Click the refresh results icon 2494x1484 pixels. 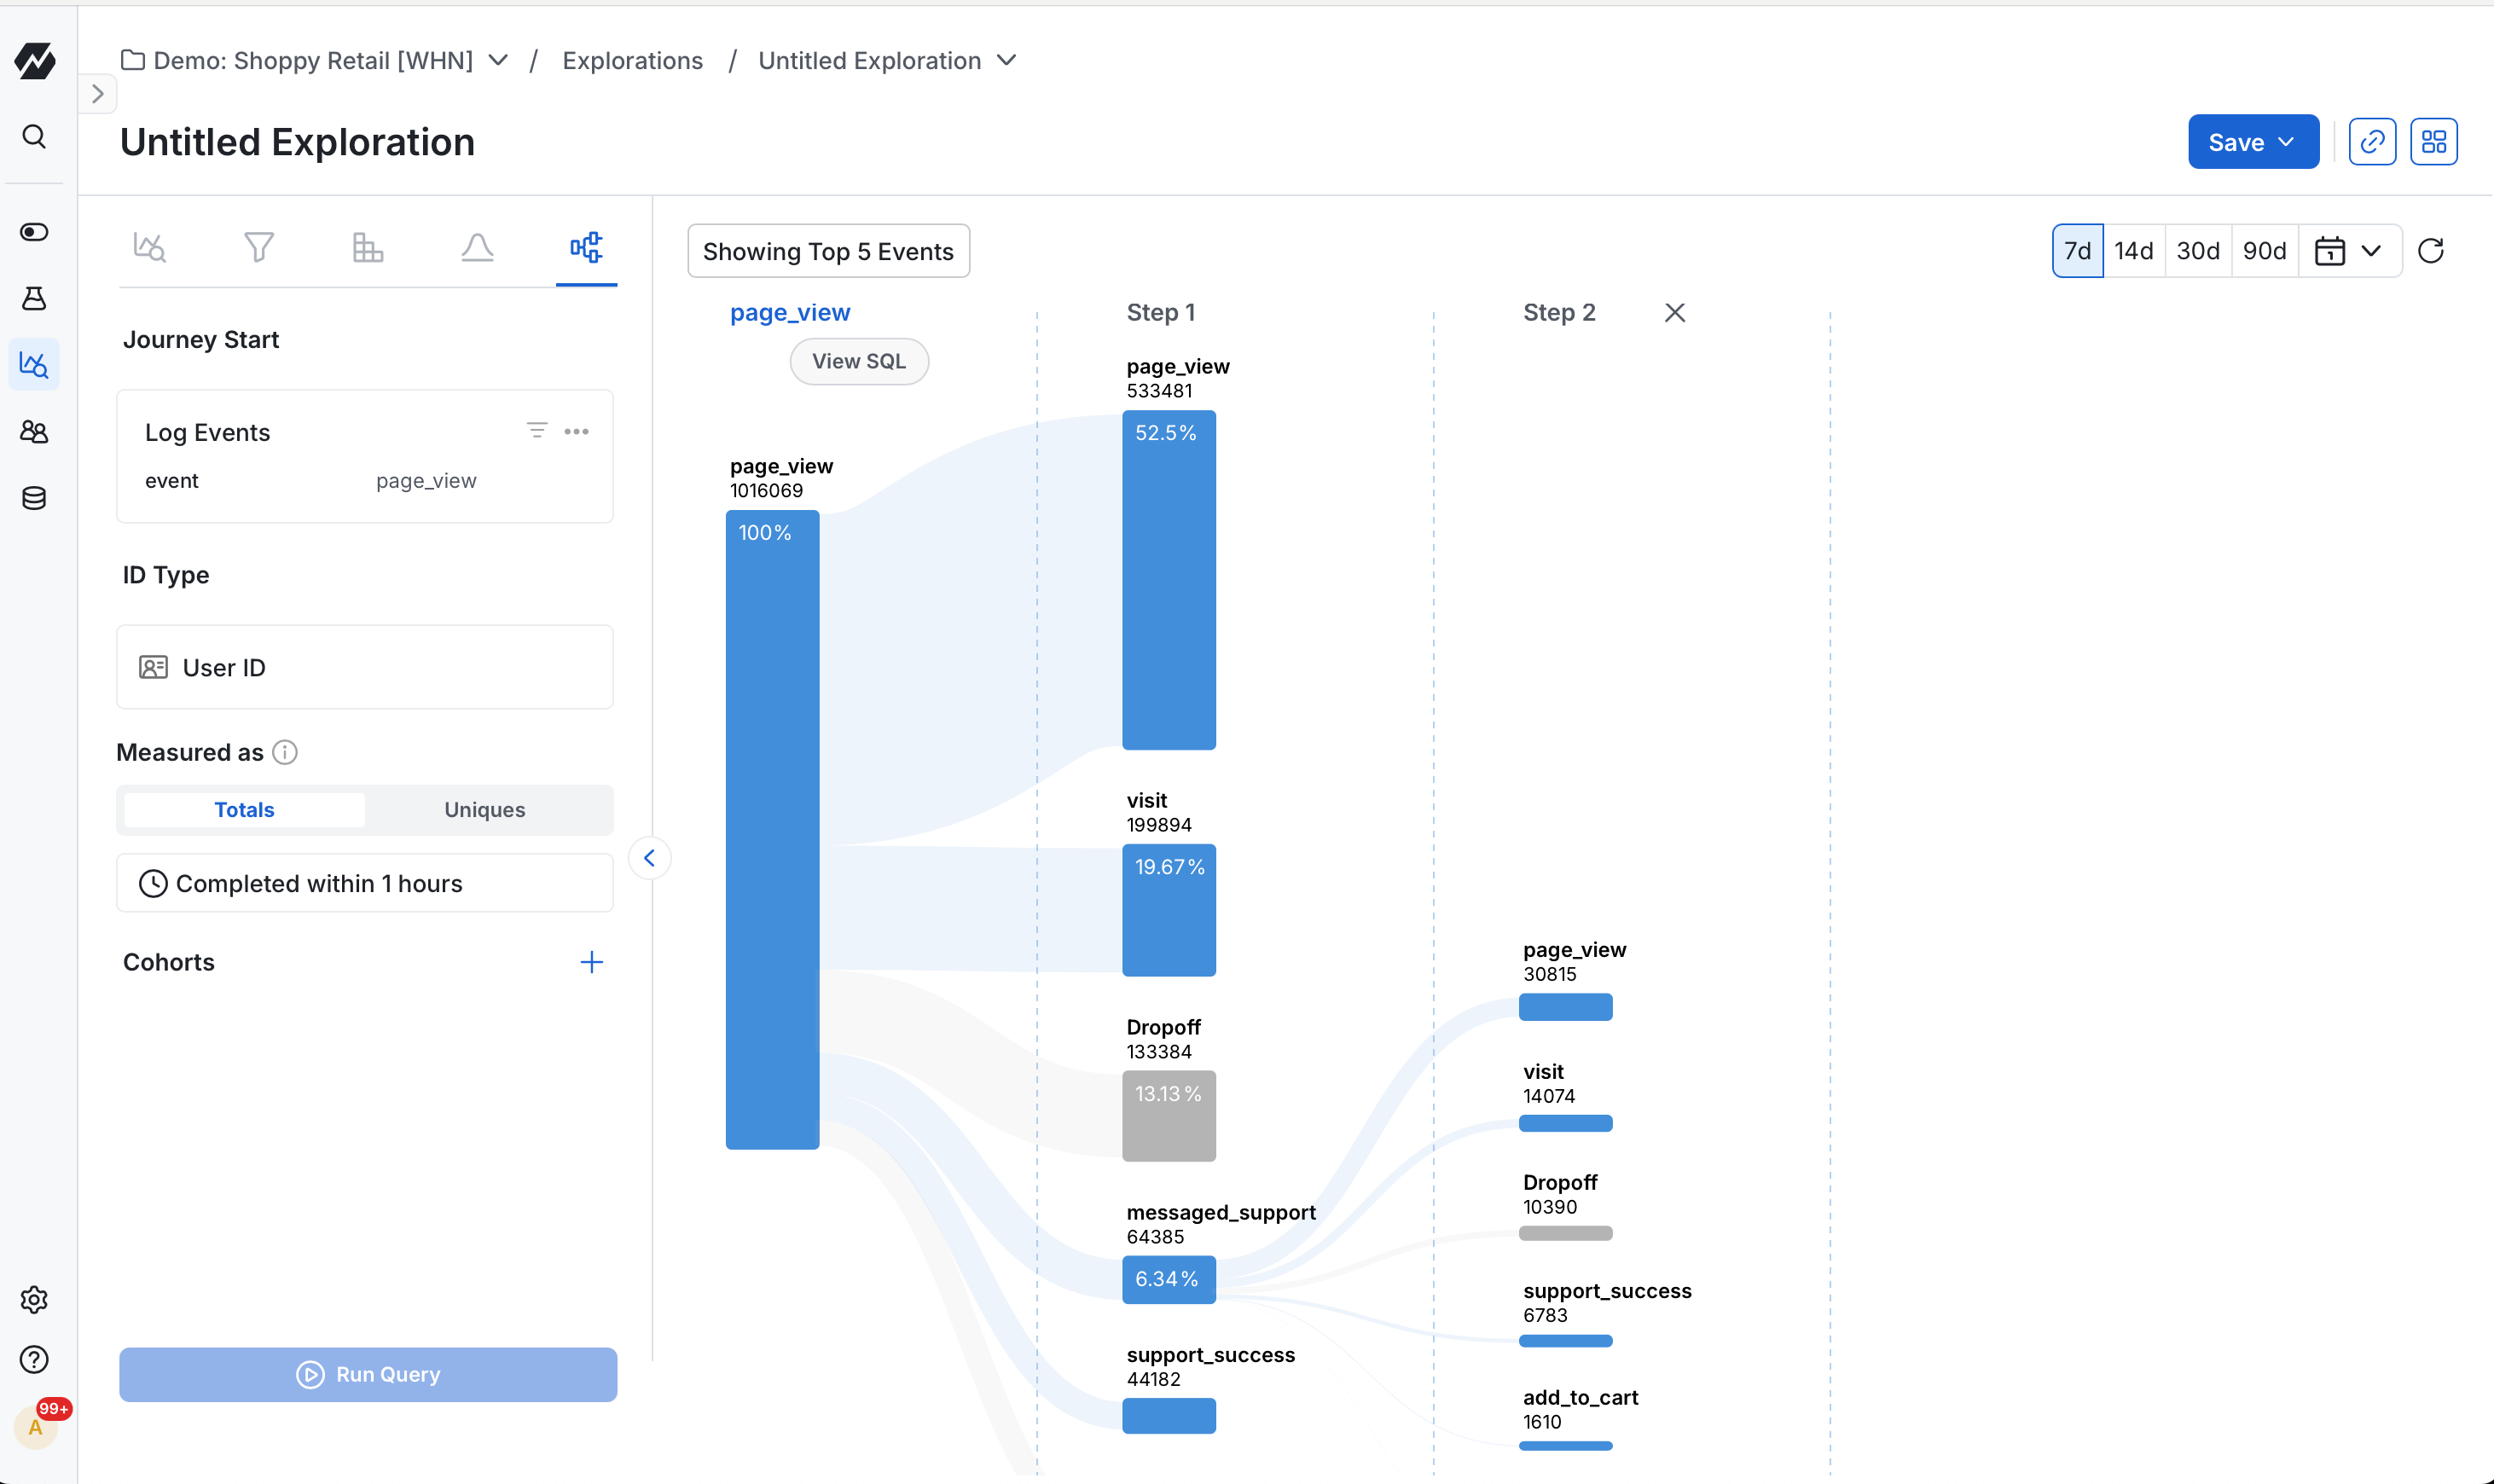click(x=2431, y=251)
